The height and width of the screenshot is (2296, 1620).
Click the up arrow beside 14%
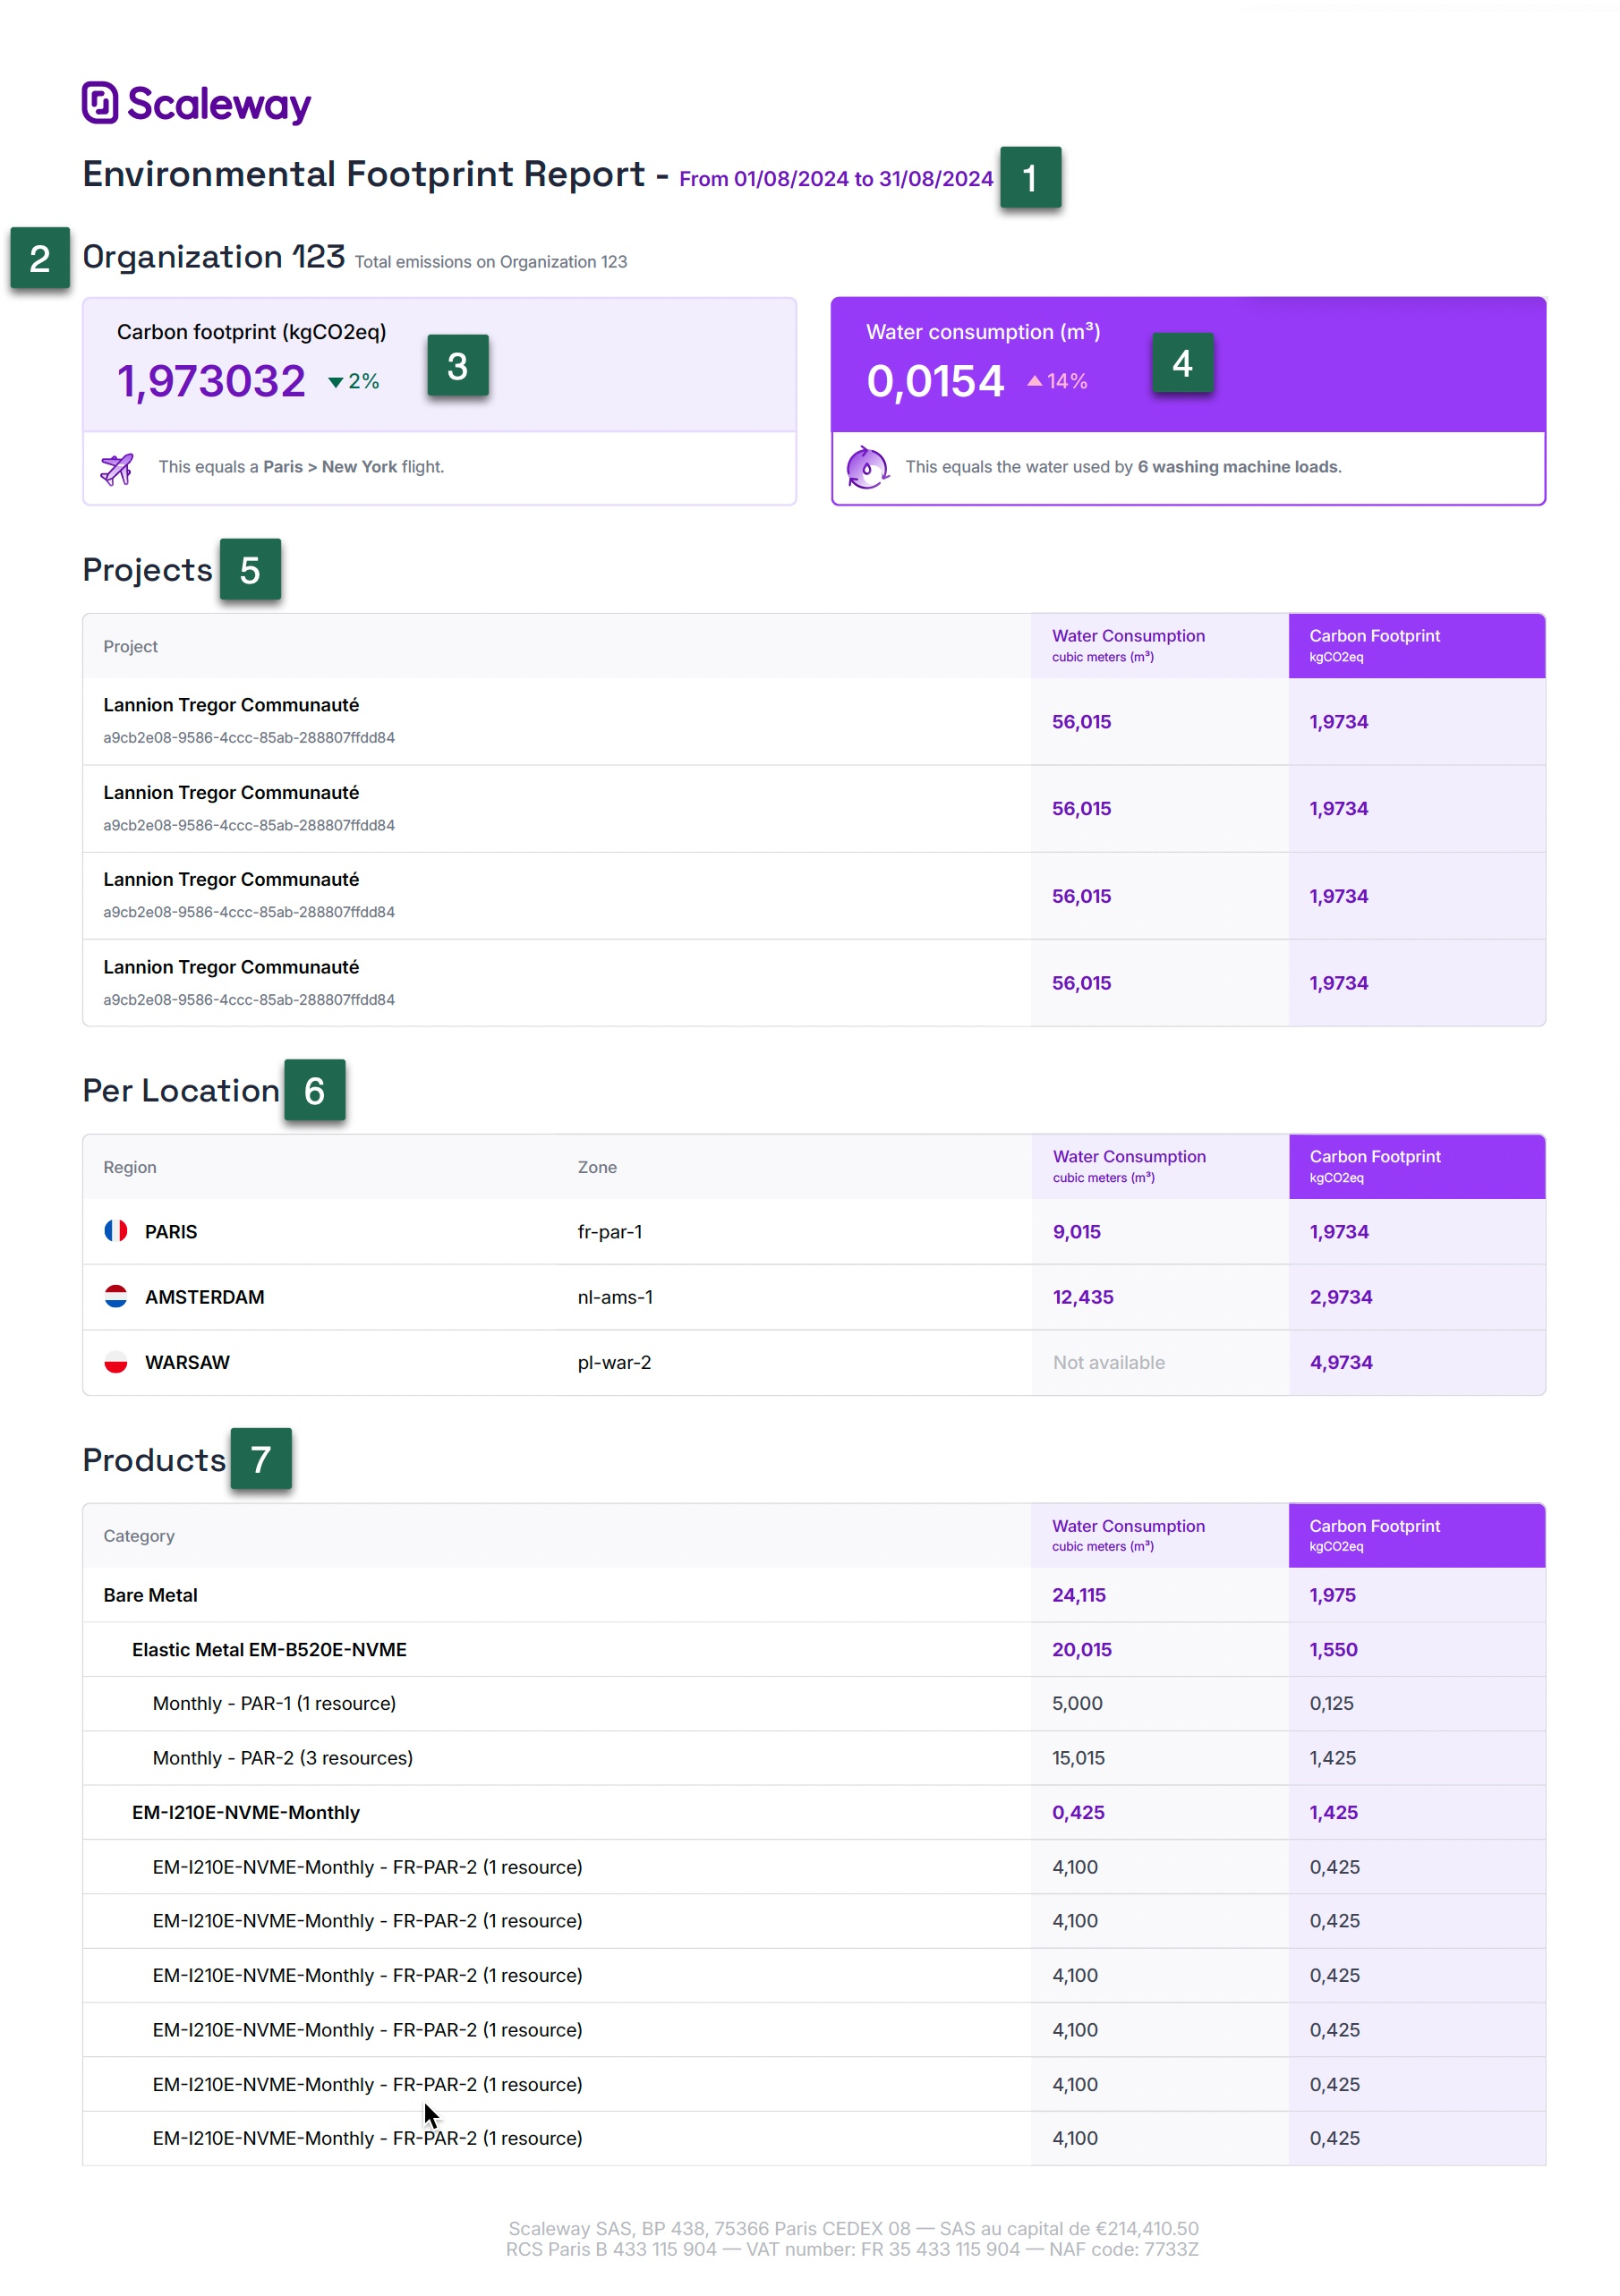click(1034, 381)
